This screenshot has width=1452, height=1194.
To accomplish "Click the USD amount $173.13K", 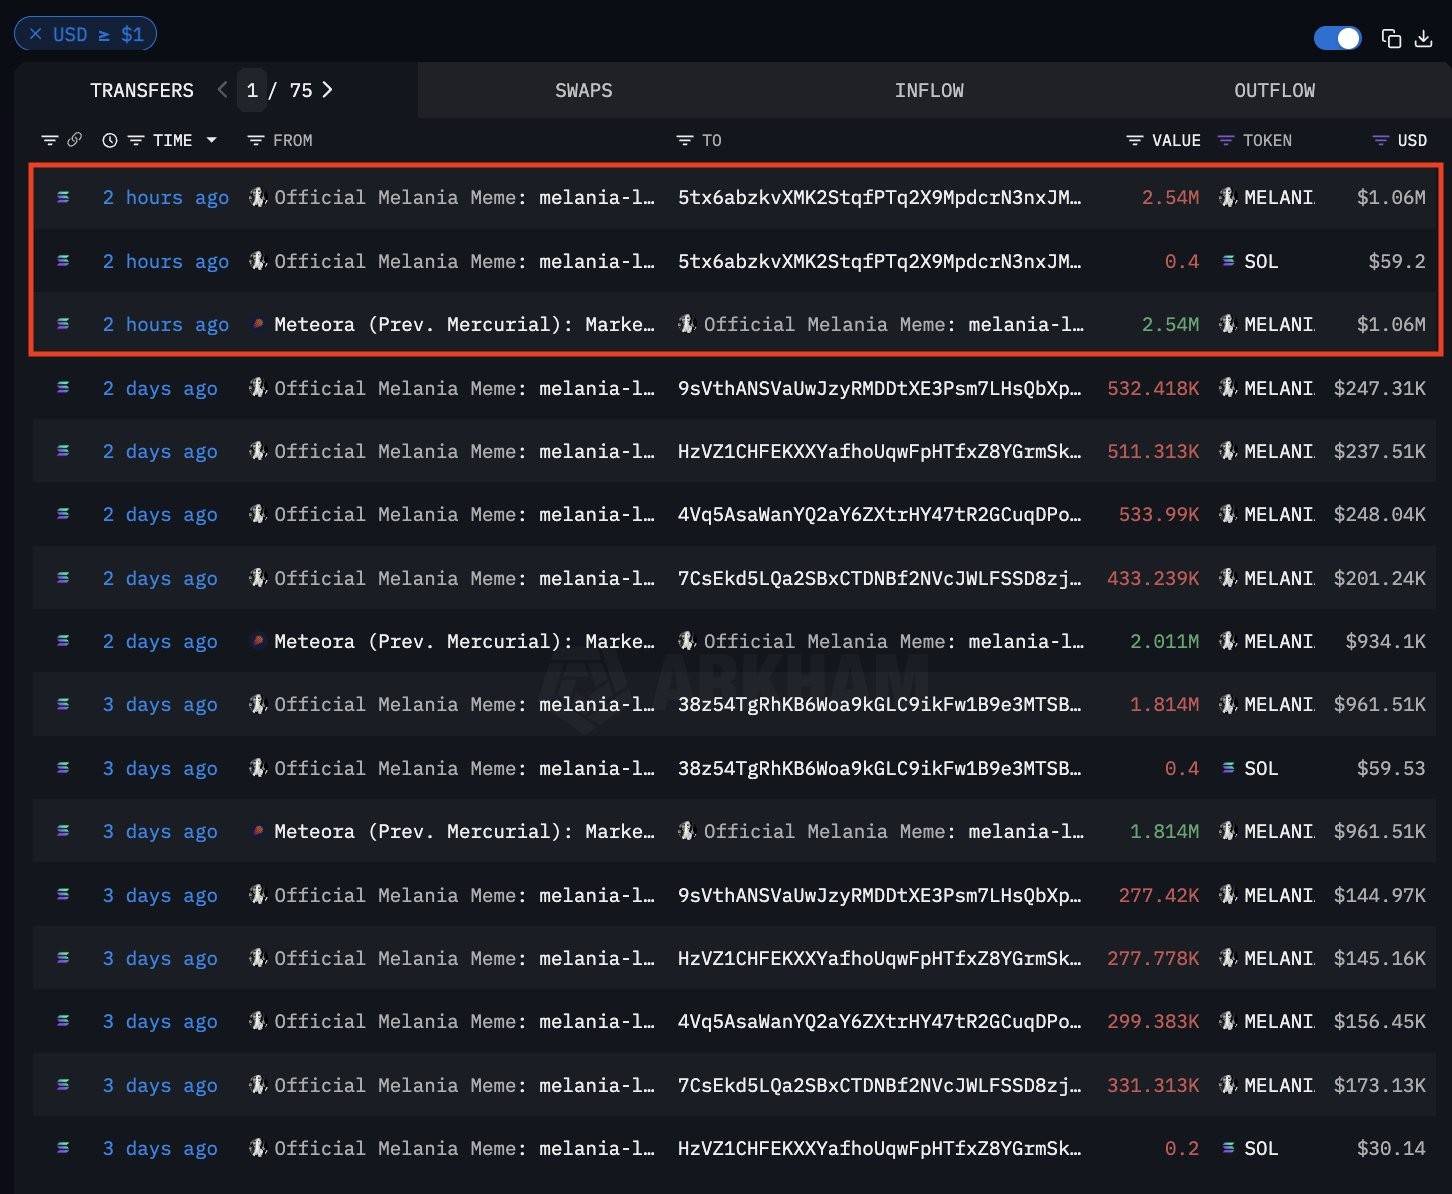I will pyautogui.click(x=1380, y=1085).
